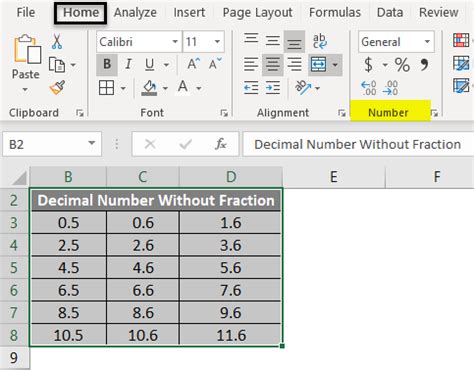The image size is (474, 370).
Task: Switch to Home tab
Action: tap(81, 13)
